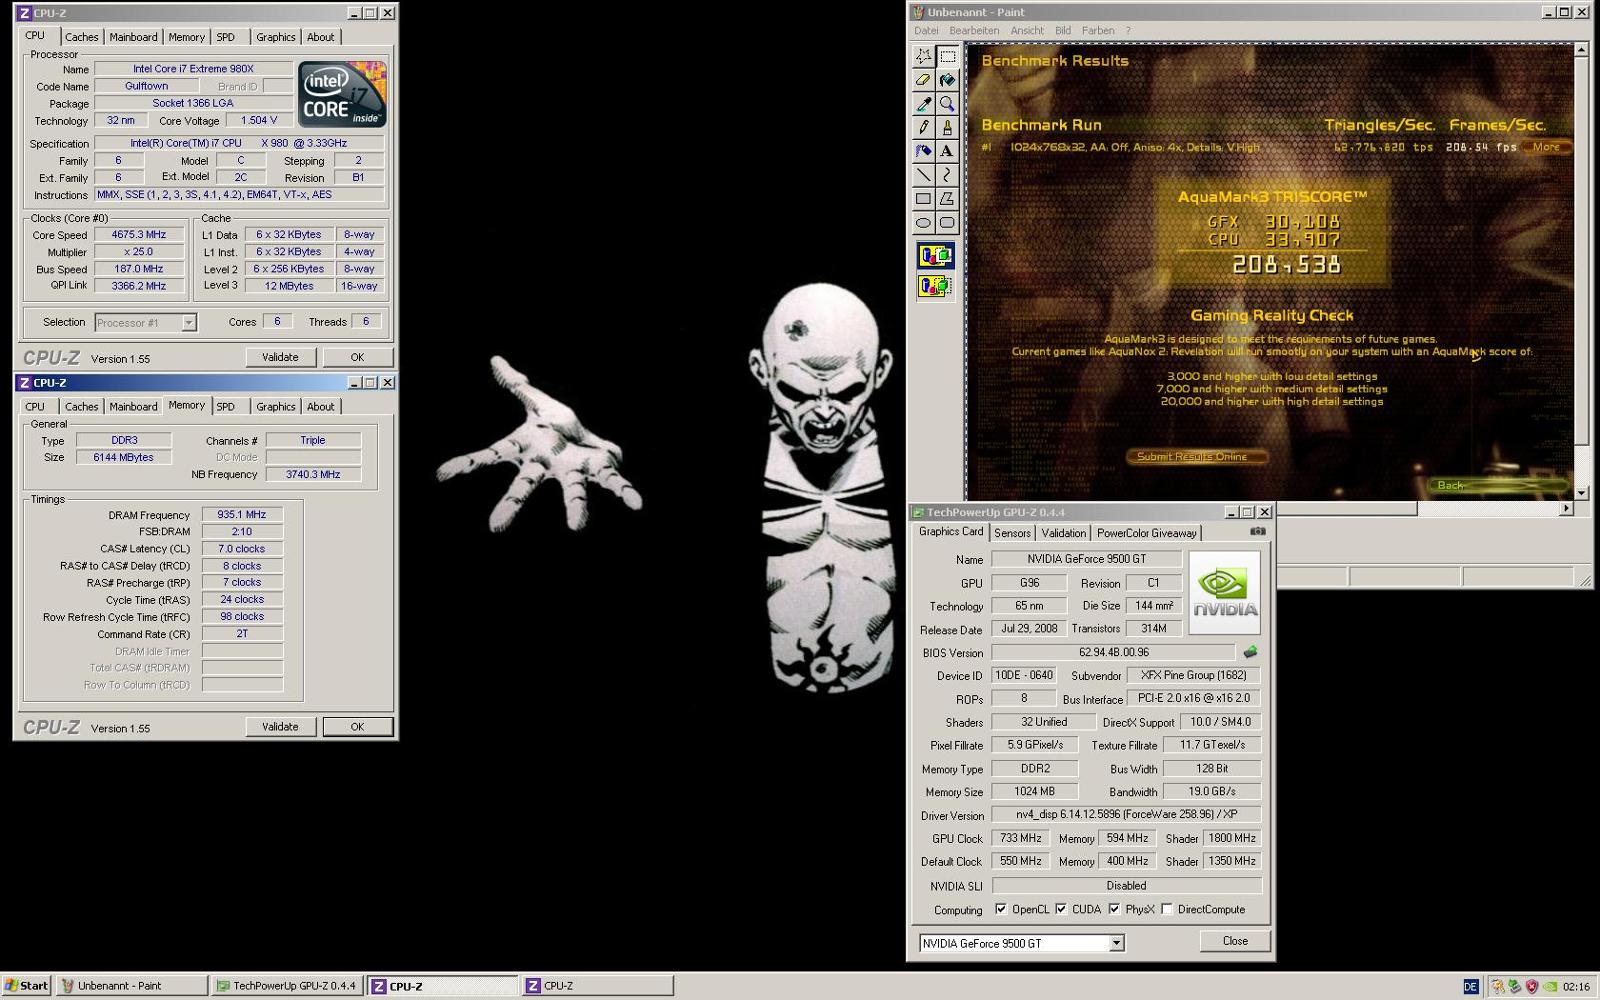Image resolution: width=1600 pixels, height=1000 pixels.
Task: Select the straight Line tool
Action: (923, 176)
